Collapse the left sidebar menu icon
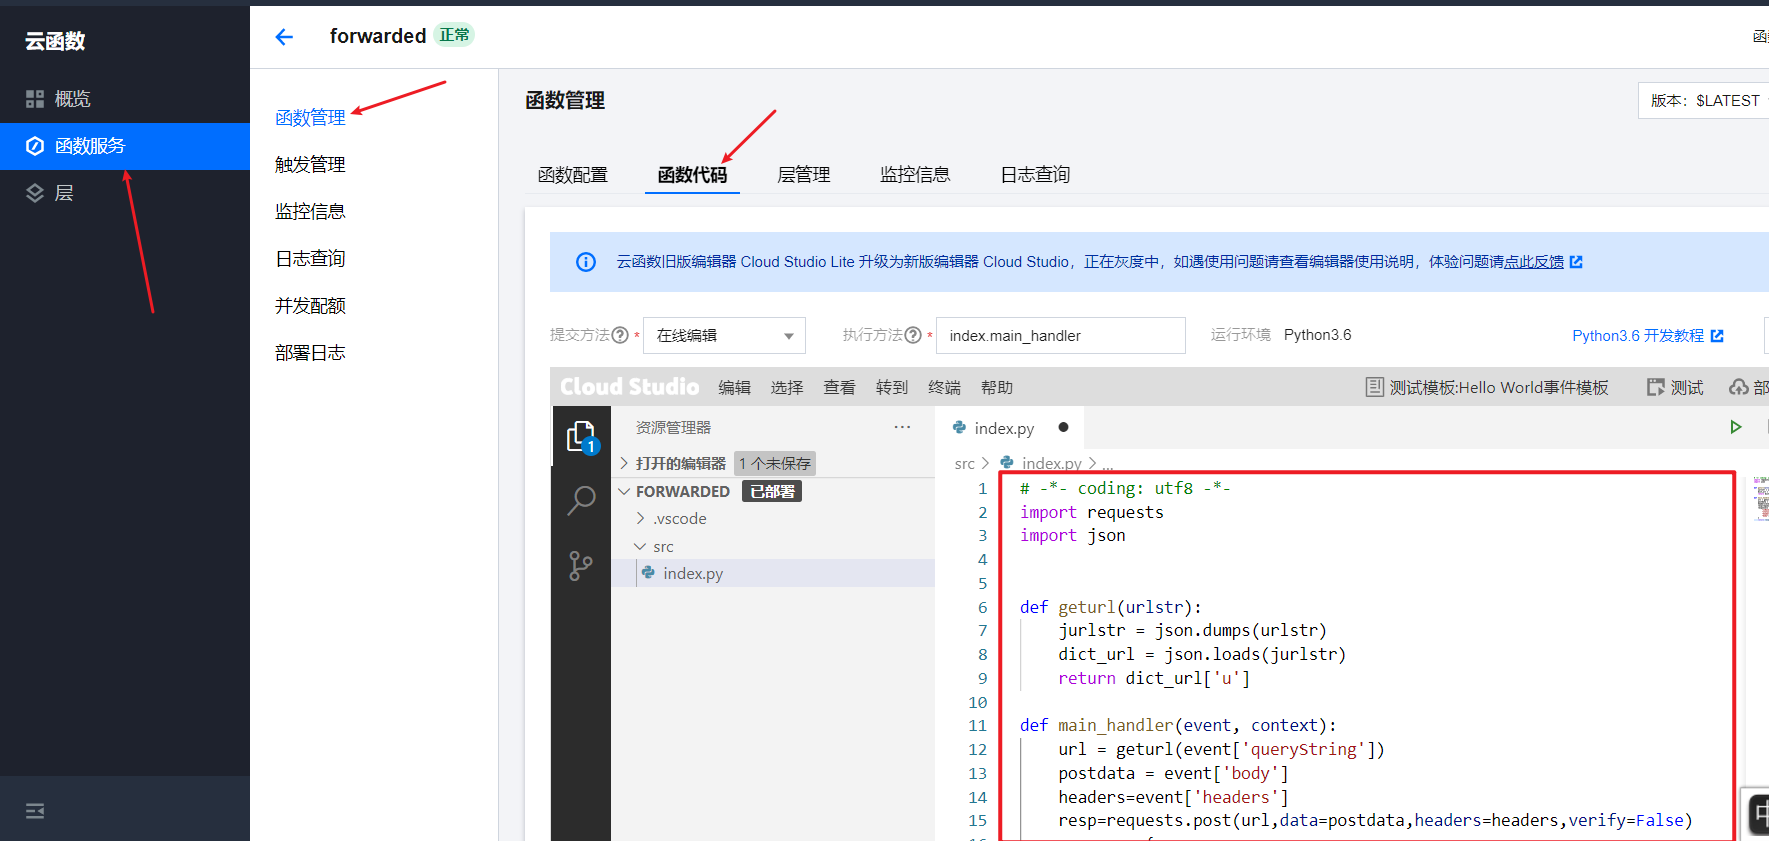 coord(35,811)
